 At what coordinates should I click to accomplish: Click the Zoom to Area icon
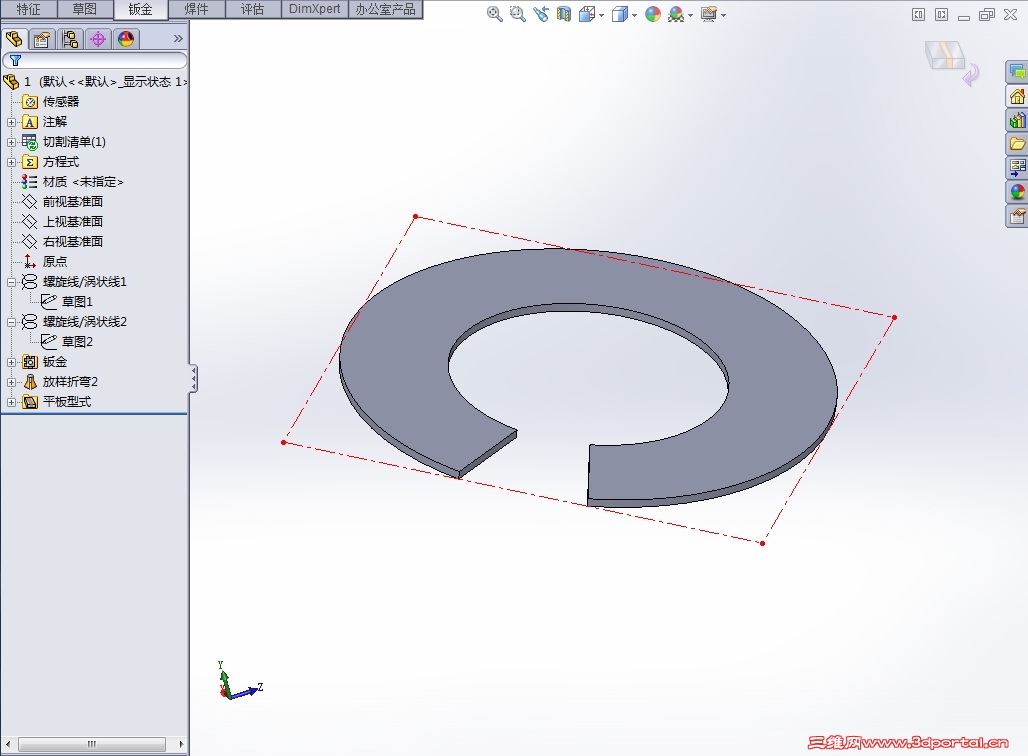[x=518, y=14]
